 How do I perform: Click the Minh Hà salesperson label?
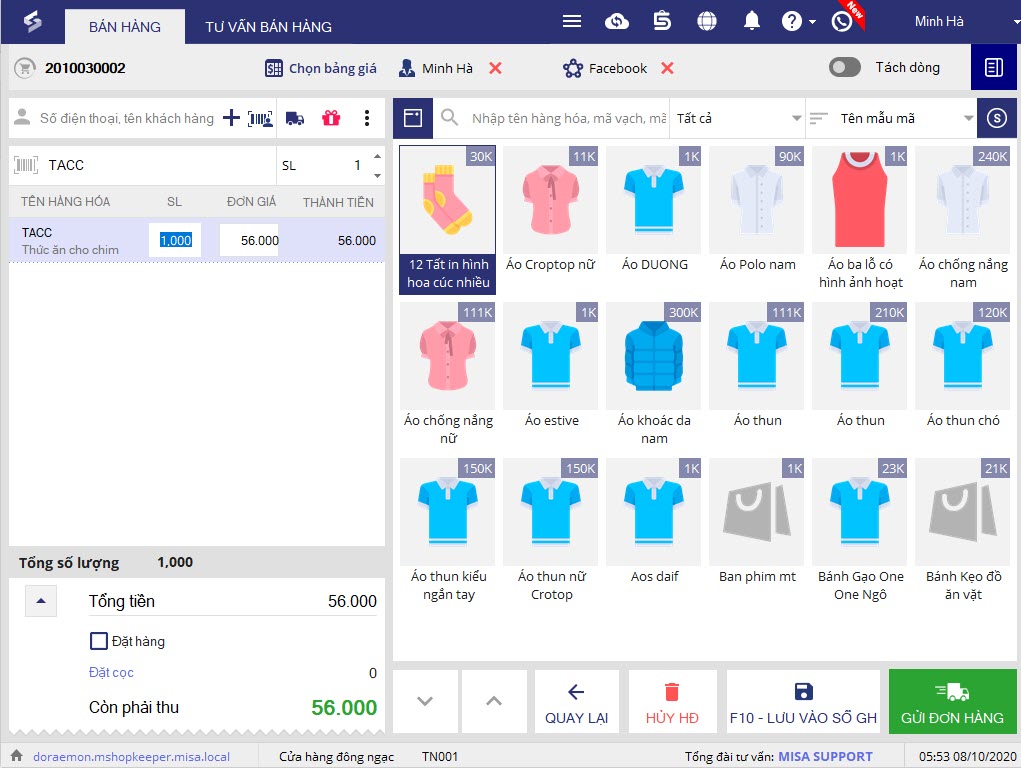pyautogui.click(x=447, y=68)
